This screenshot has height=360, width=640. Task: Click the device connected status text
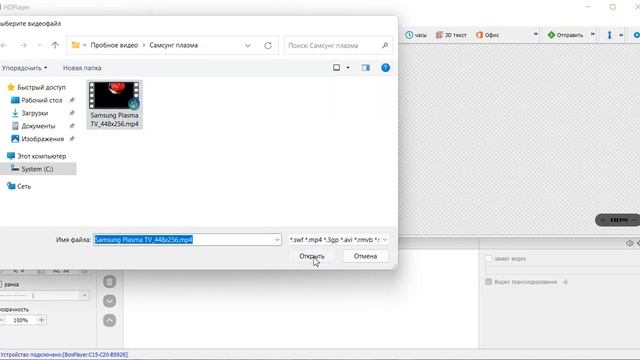pos(64,355)
